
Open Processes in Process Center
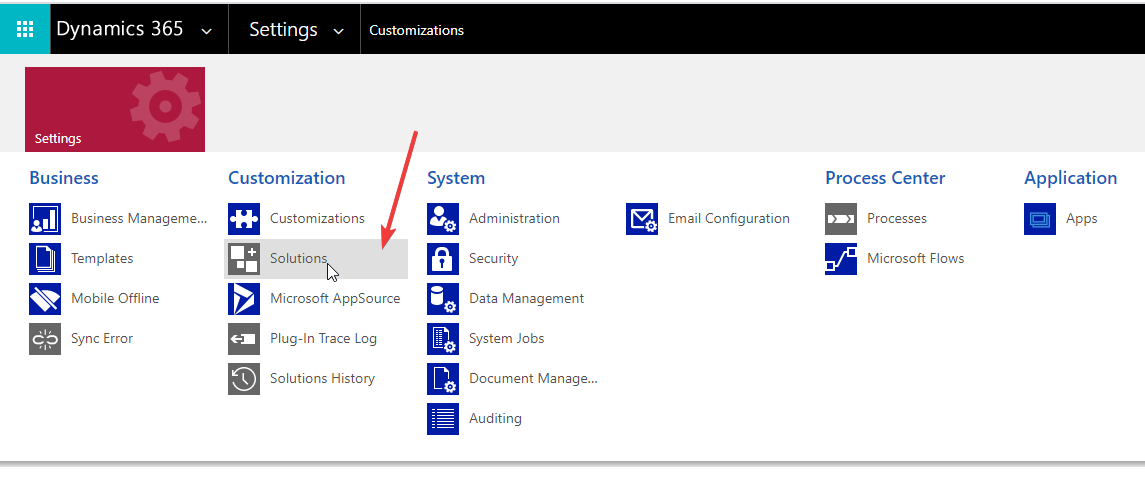pyautogui.click(x=897, y=218)
